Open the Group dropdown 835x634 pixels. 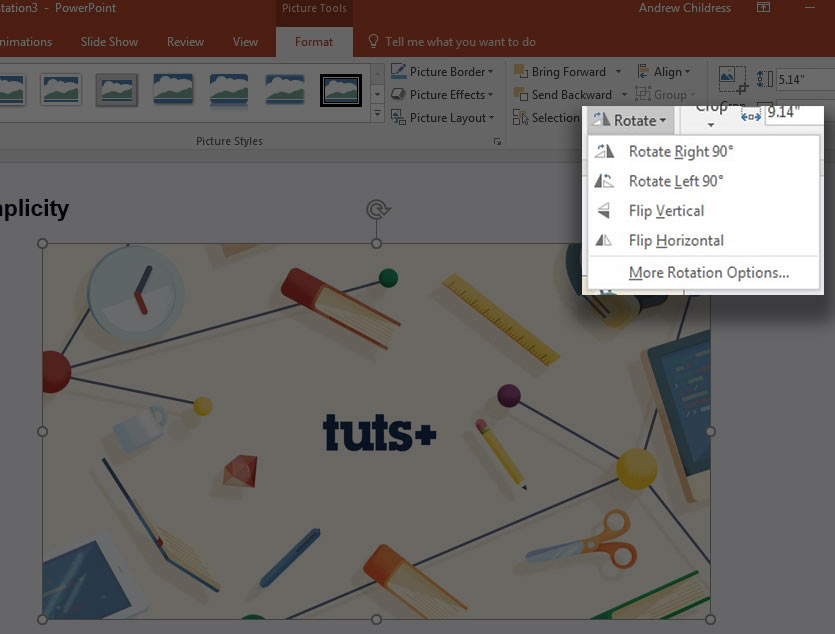[x=666, y=95]
